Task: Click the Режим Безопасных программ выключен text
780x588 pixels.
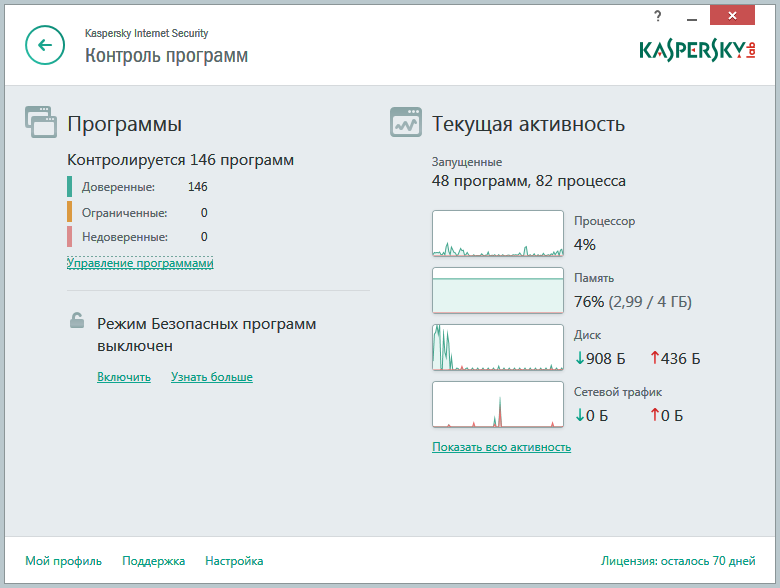Action: (x=206, y=335)
